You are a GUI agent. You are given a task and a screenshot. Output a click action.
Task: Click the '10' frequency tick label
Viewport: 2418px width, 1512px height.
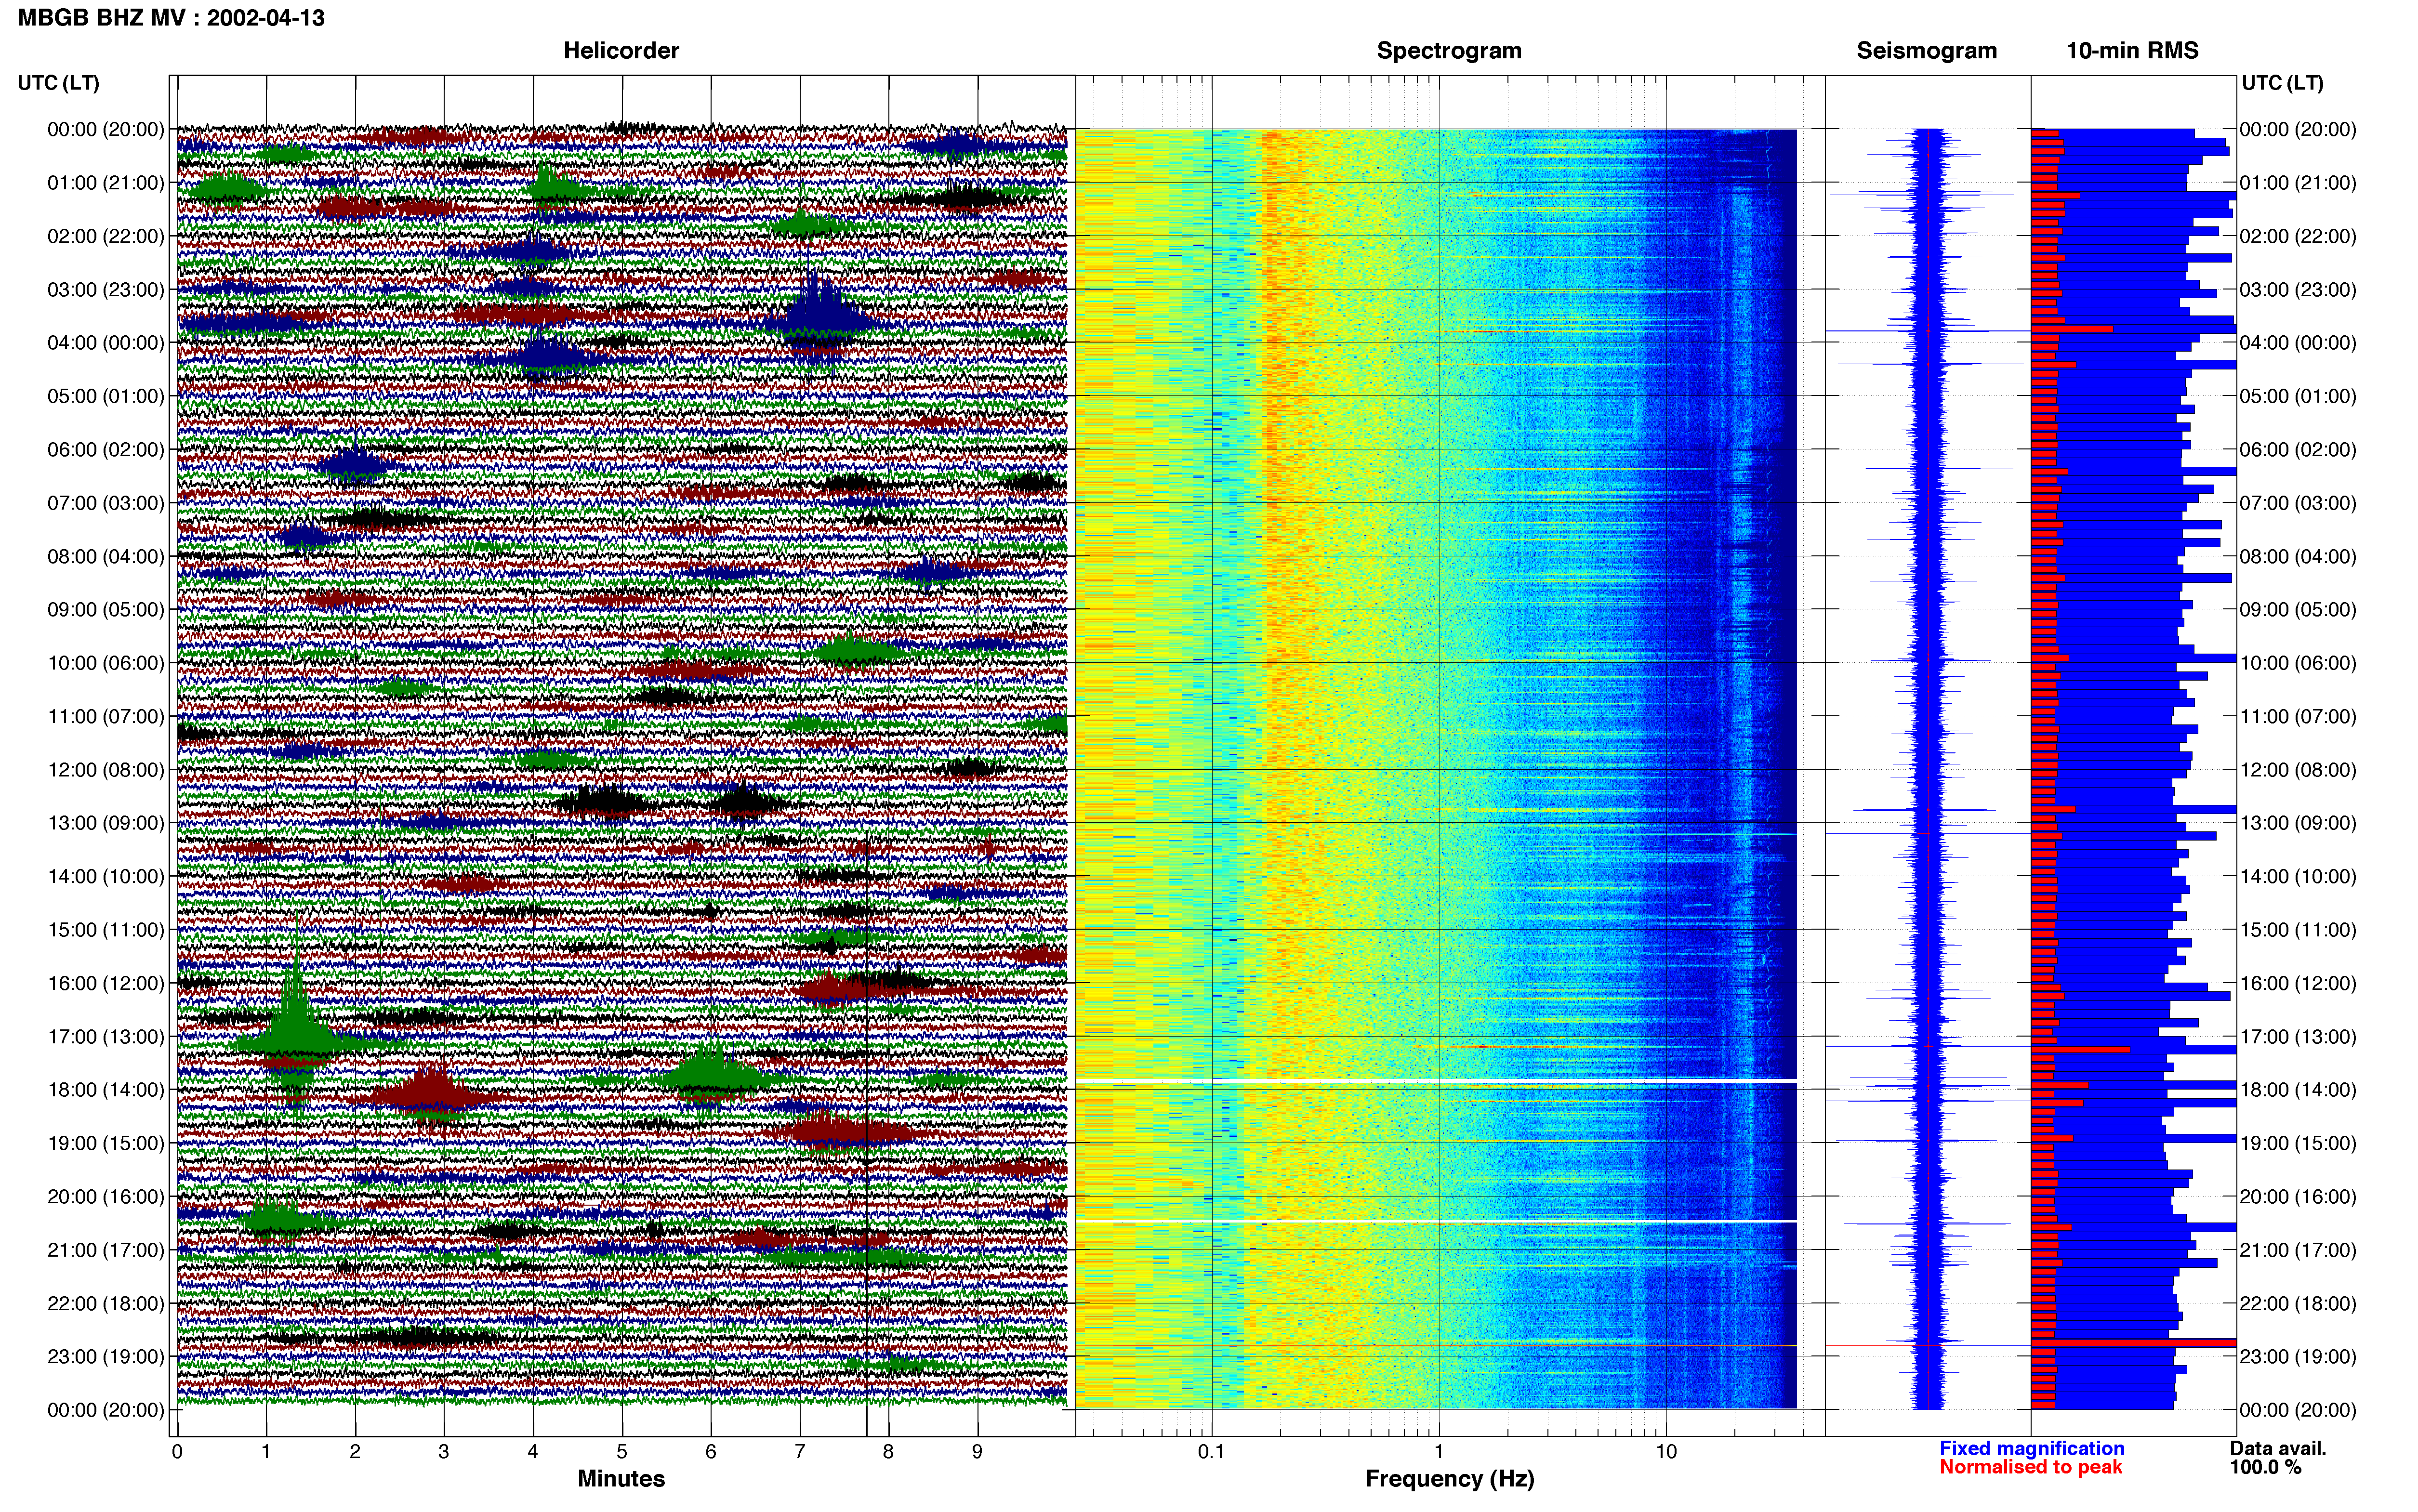(1666, 1452)
